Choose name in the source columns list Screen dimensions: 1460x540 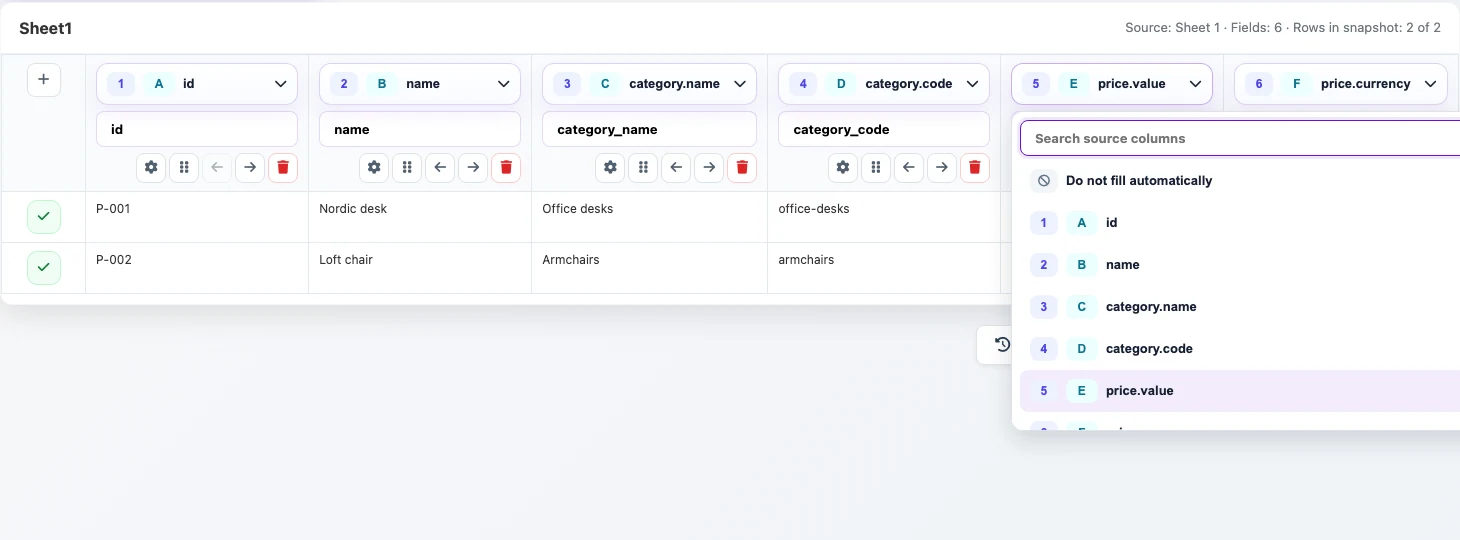coord(1240,265)
